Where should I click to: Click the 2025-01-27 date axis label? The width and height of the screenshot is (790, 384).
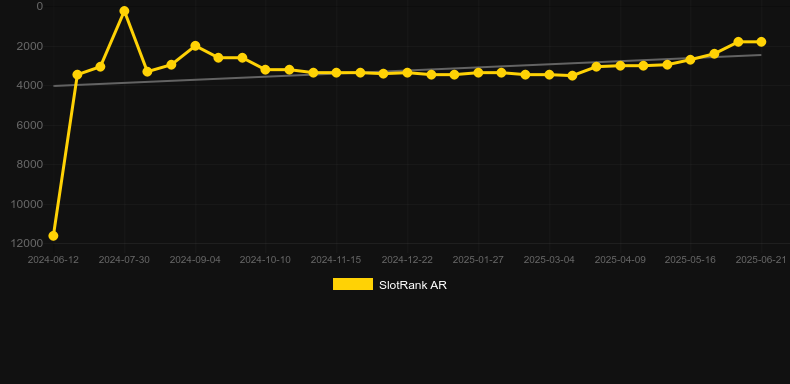[478, 260]
